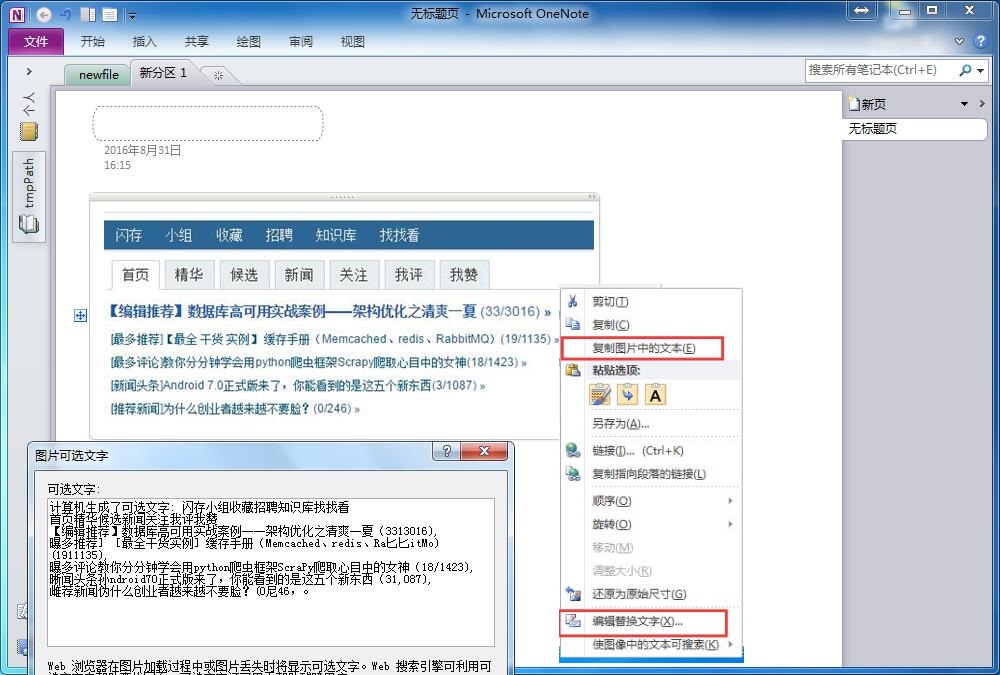Click inserted webpage screenshot image
Viewport: 1000px width, 675px height.
pyautogui.click(x=332, y=319)
